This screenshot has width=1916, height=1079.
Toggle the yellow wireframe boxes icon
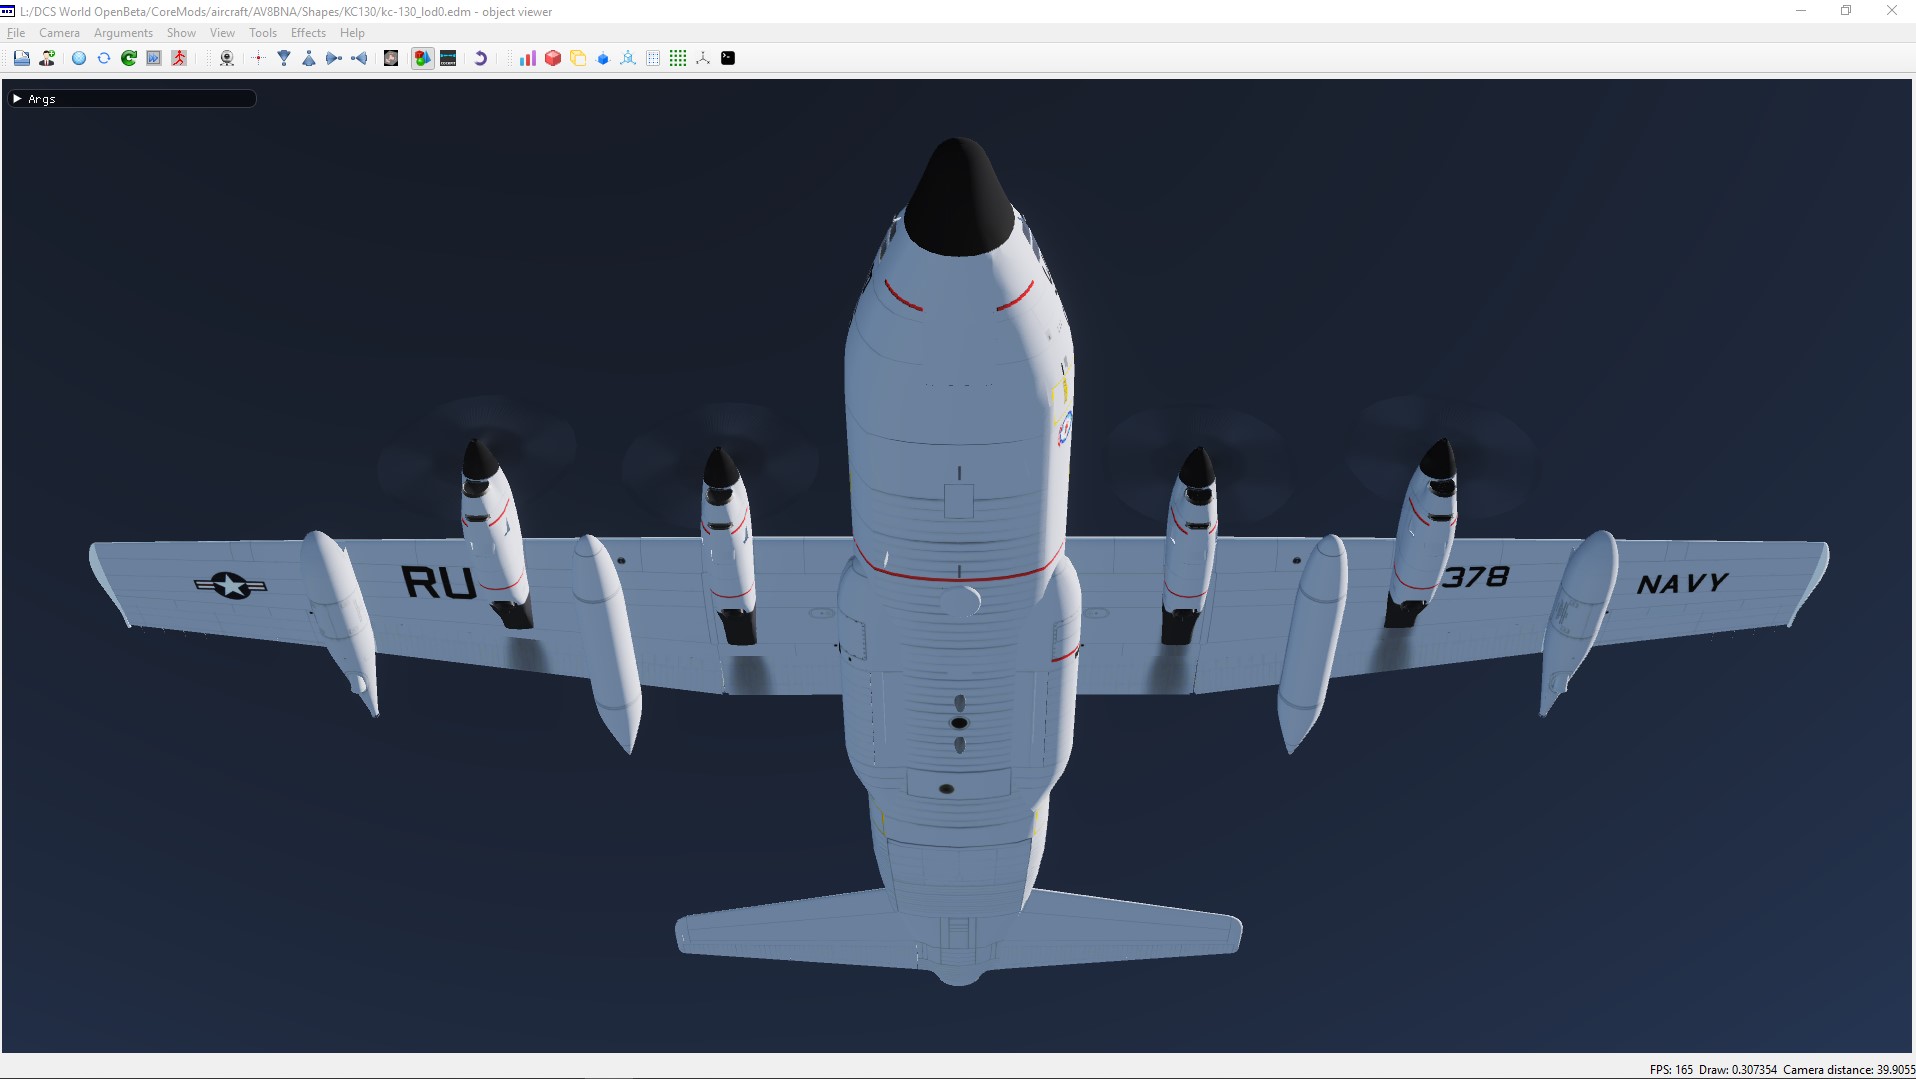[578, 58]
